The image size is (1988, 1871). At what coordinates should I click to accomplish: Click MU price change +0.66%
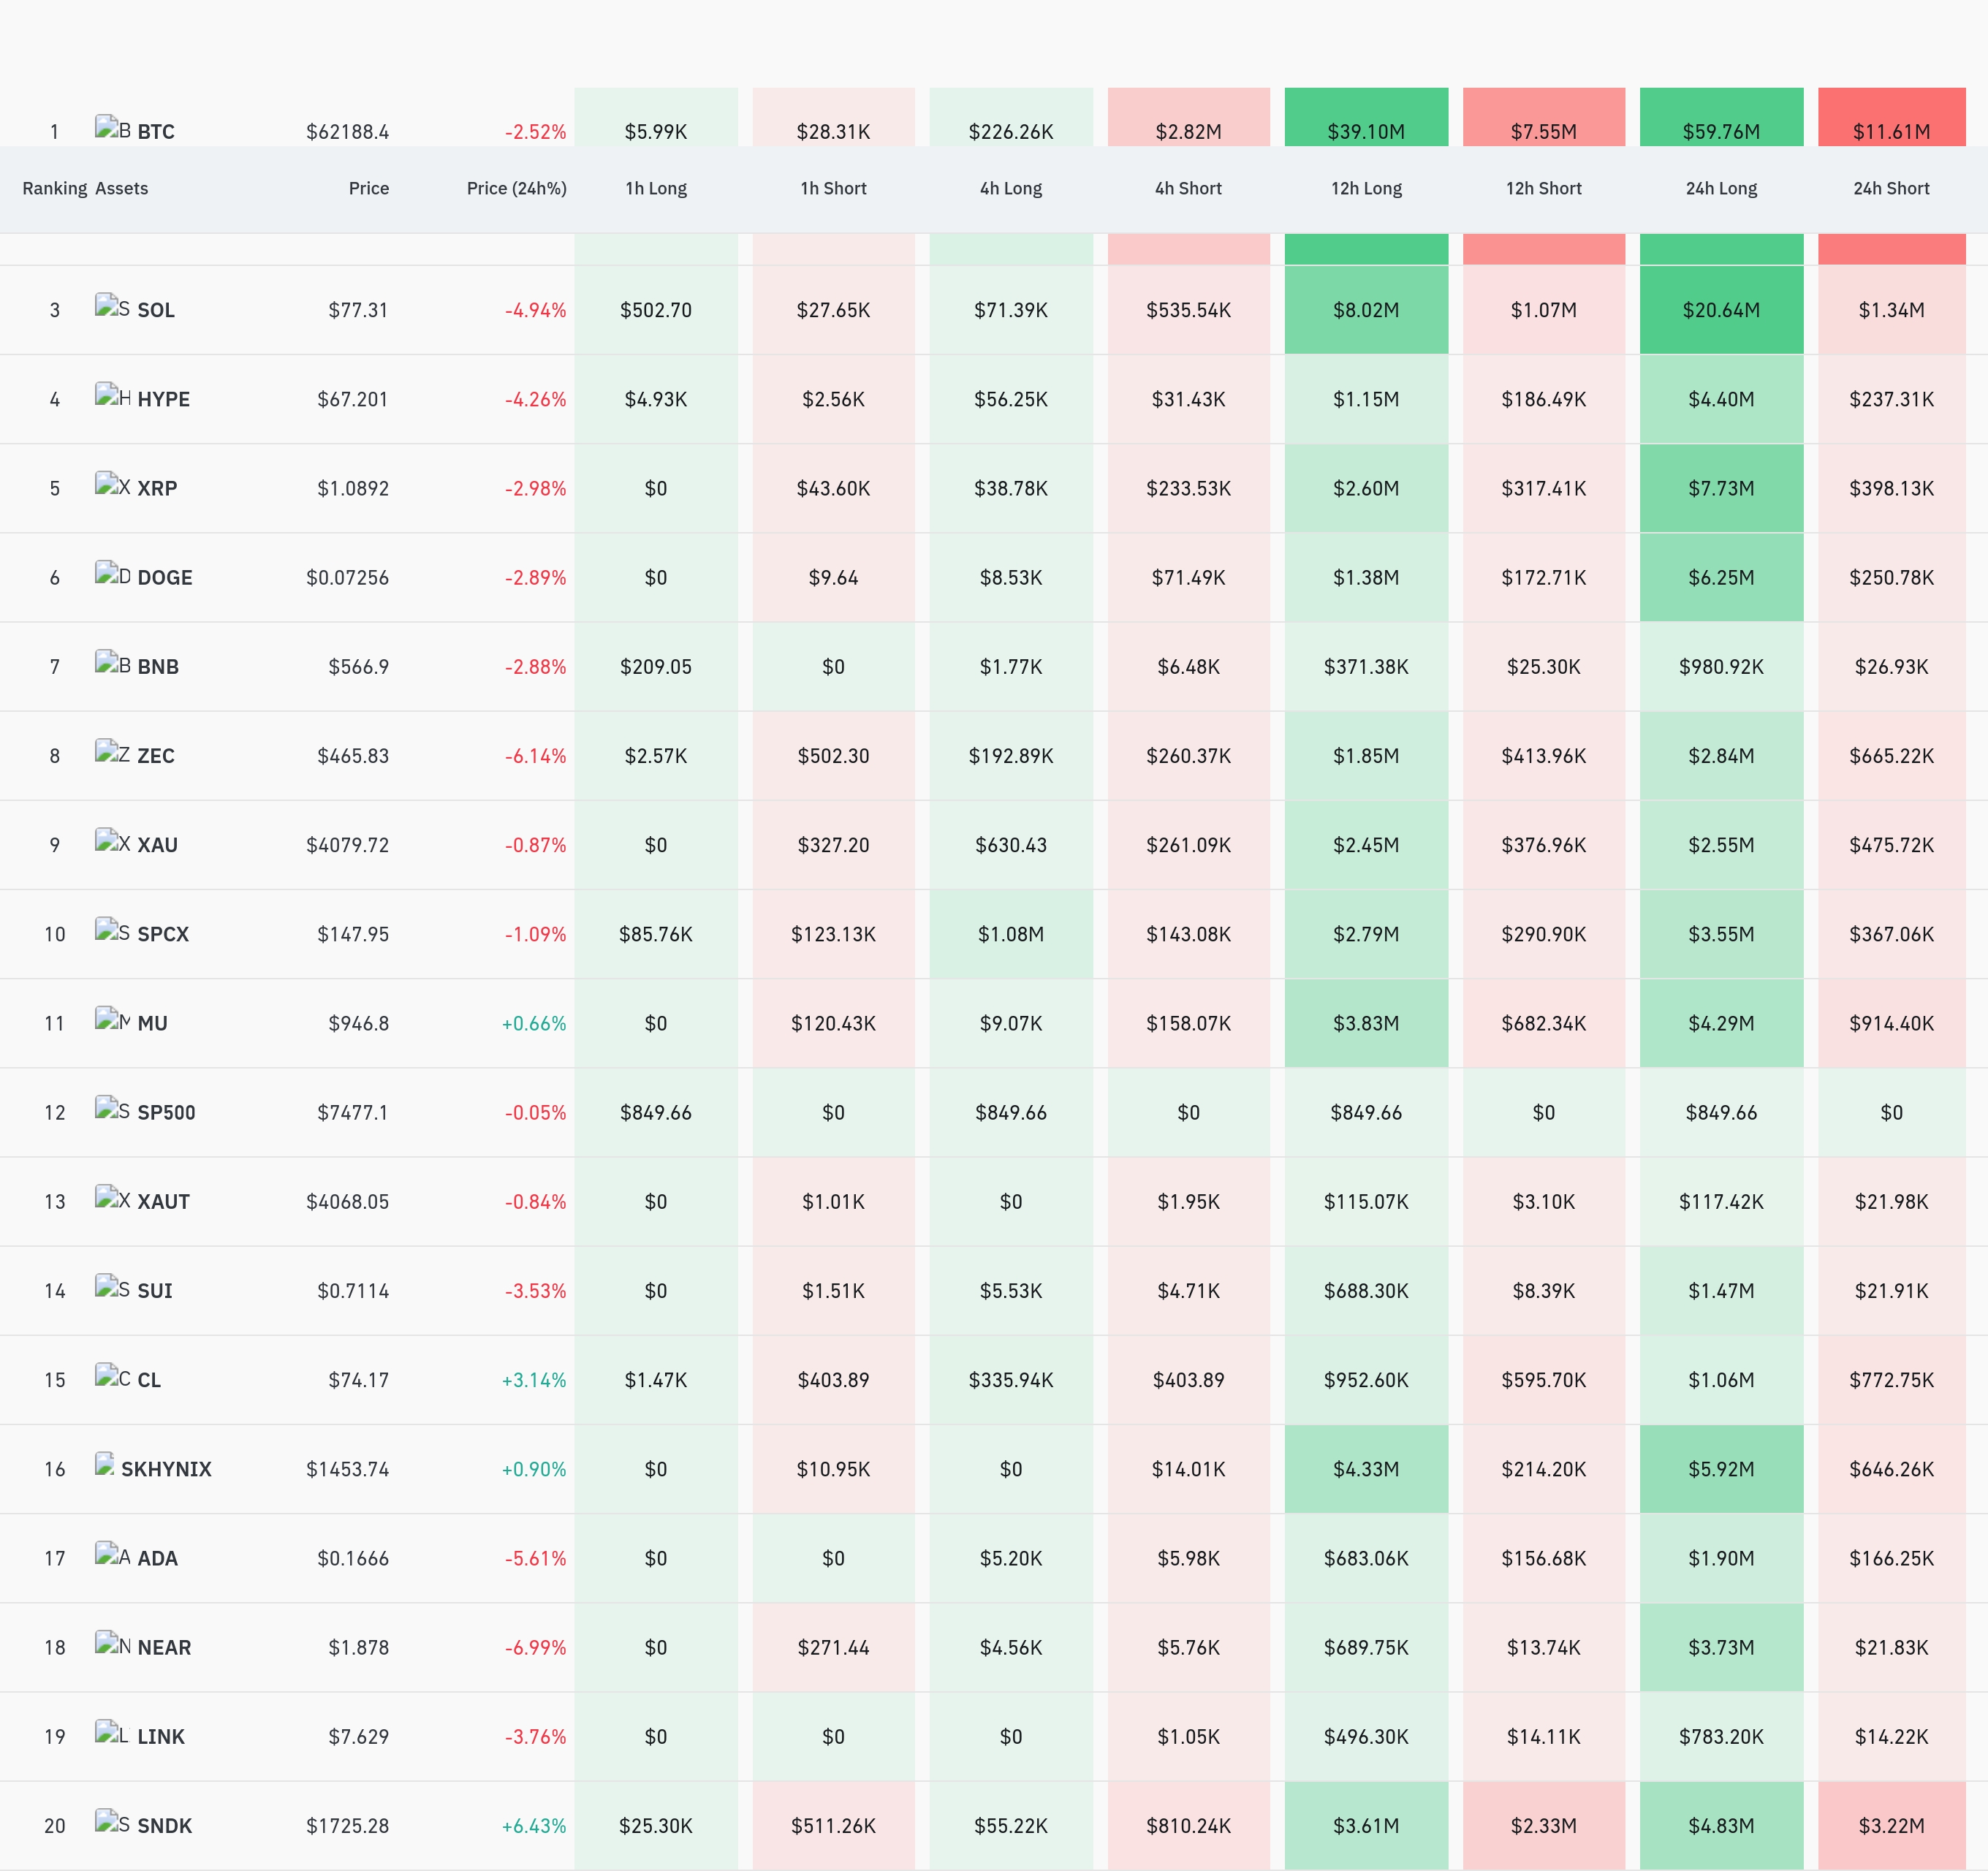point(534,1023)
